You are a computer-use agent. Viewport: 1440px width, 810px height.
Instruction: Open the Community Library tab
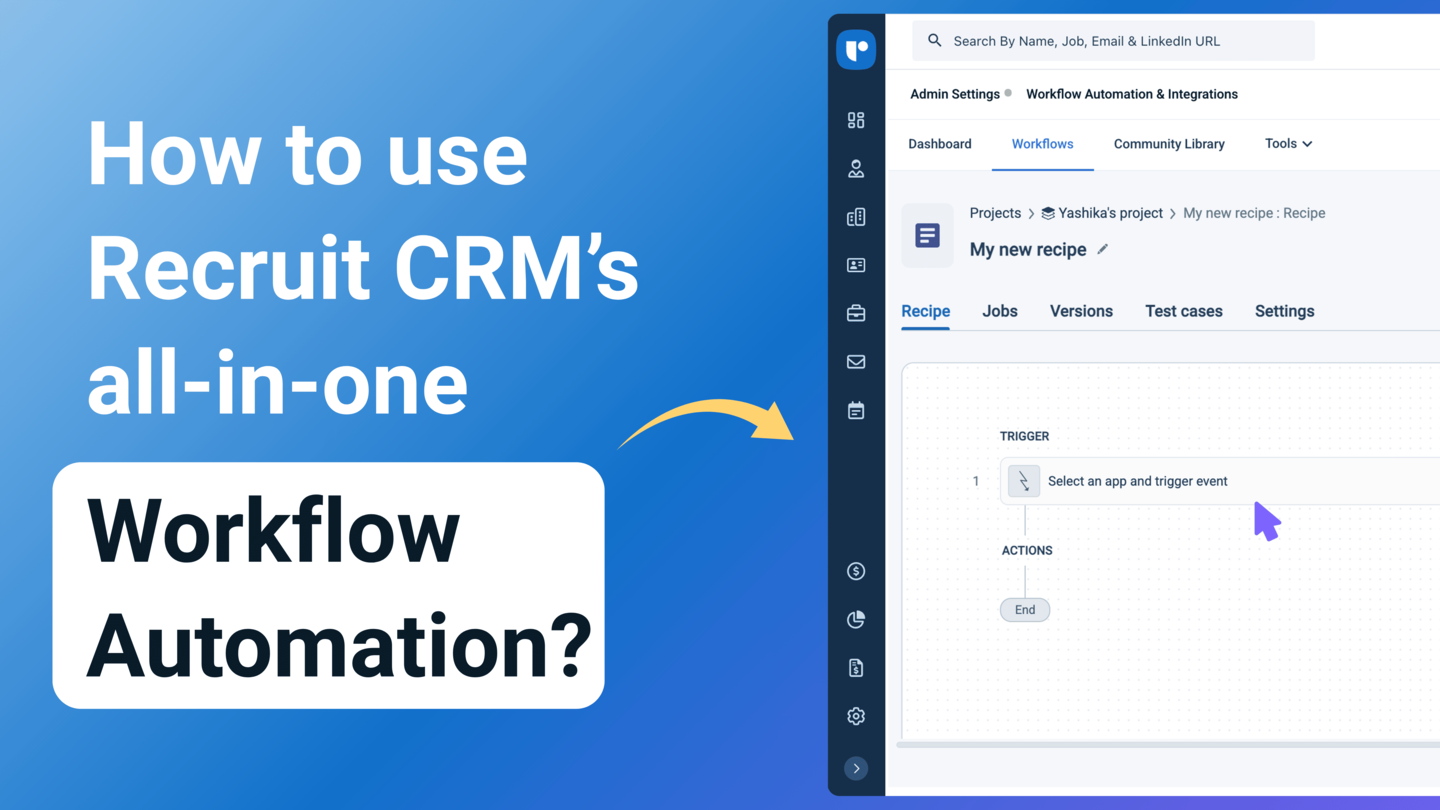(x=1169, y=143)
